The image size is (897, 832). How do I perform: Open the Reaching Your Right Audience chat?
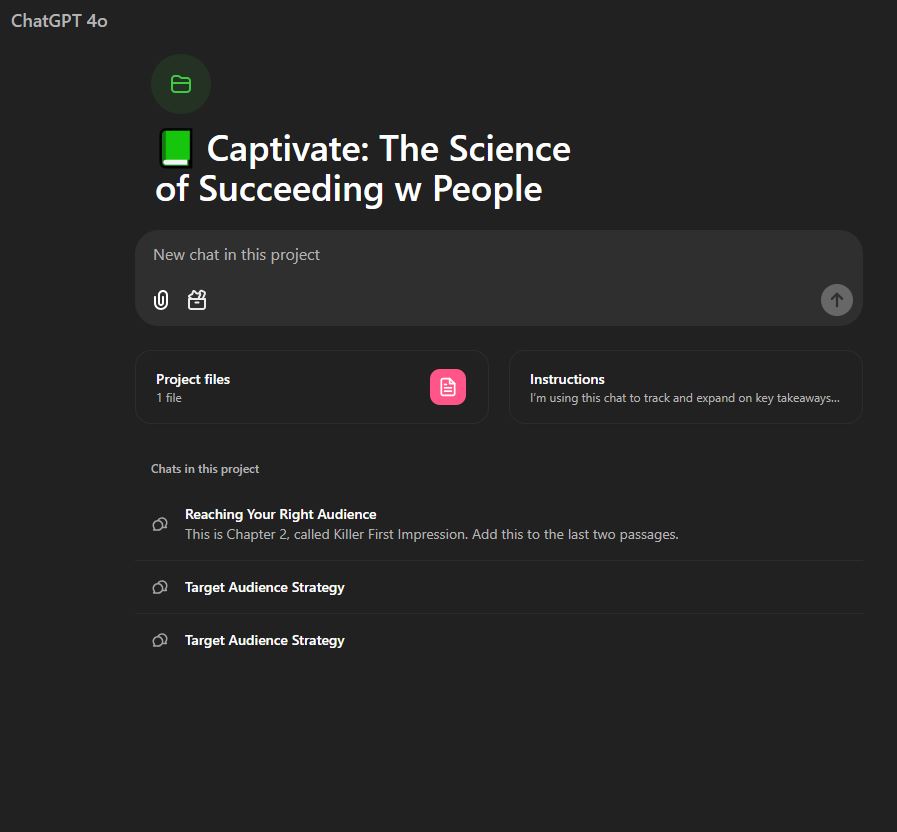point(499,524)
